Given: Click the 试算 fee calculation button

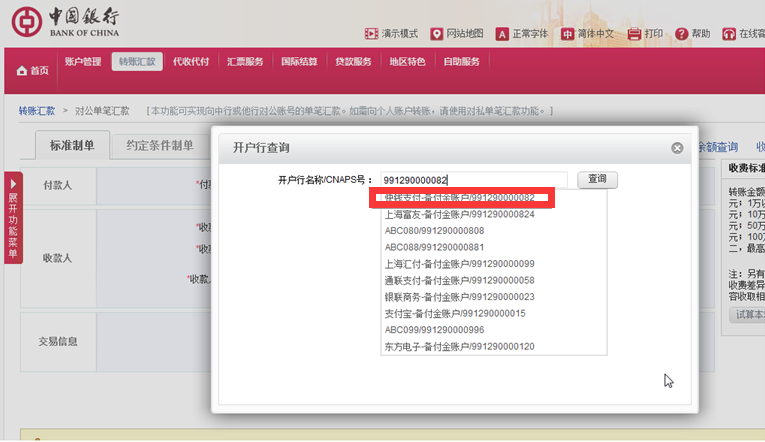Looking at the screenshot, I should pos(747,315).
